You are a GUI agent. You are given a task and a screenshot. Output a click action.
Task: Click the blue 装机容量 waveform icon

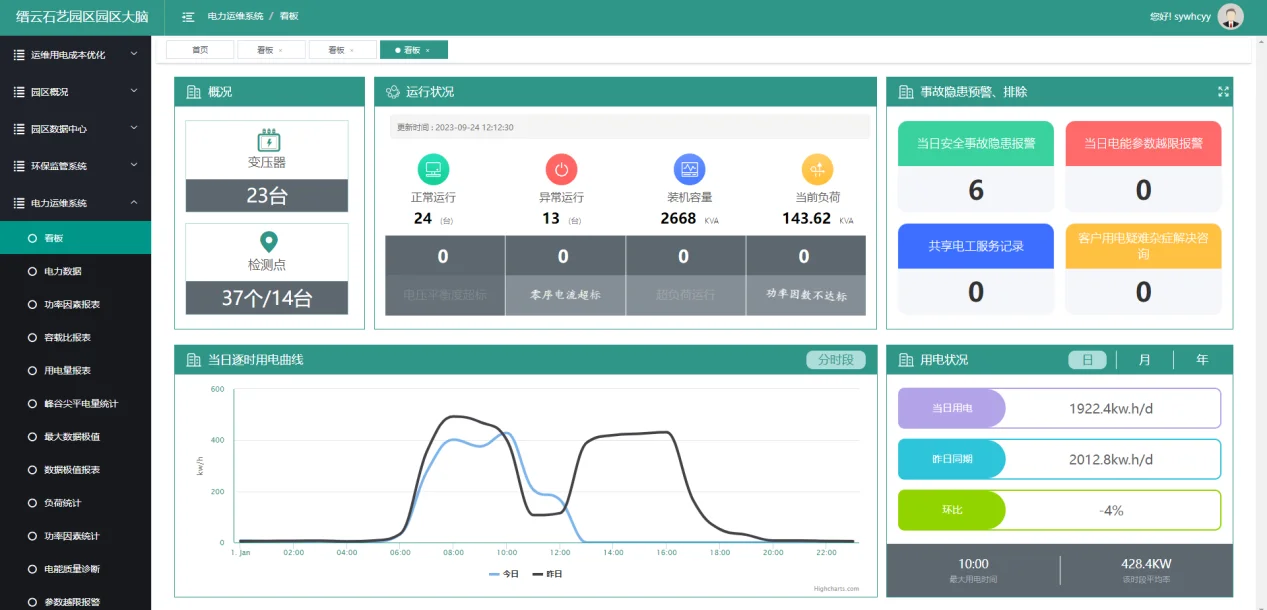[689, 169]
